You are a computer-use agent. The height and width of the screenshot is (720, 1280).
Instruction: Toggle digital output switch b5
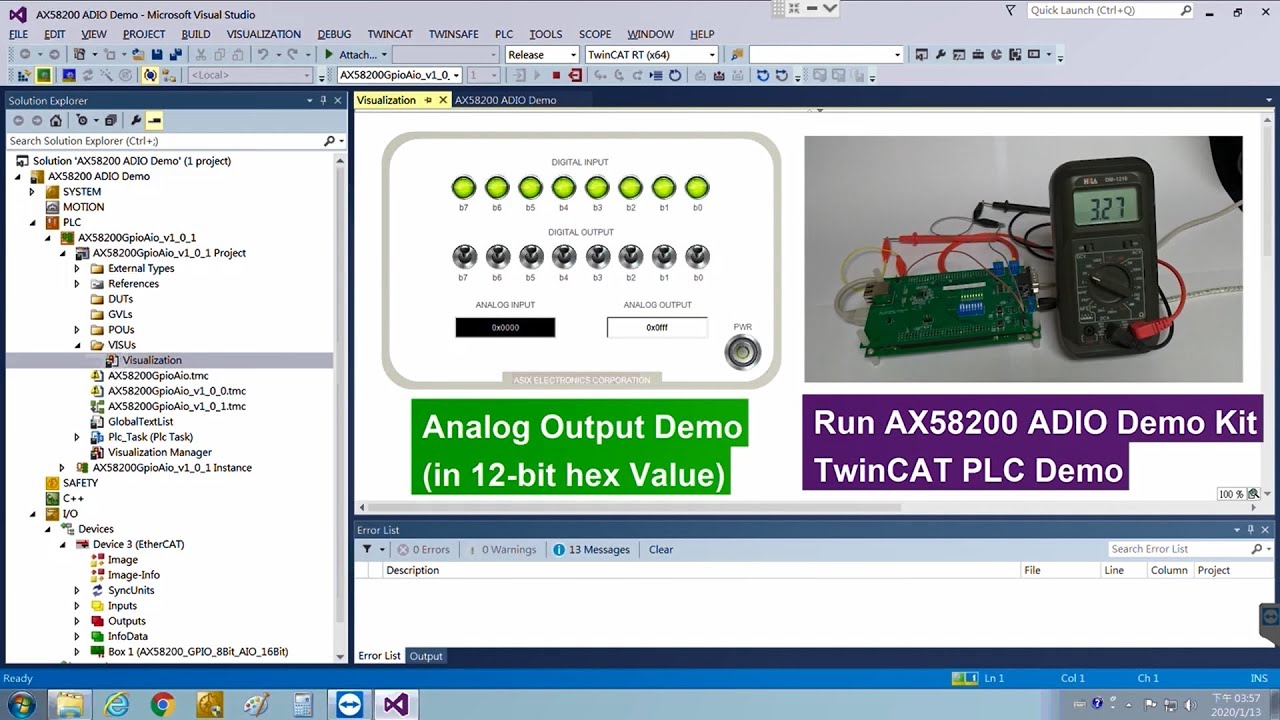tap(530, 257)
